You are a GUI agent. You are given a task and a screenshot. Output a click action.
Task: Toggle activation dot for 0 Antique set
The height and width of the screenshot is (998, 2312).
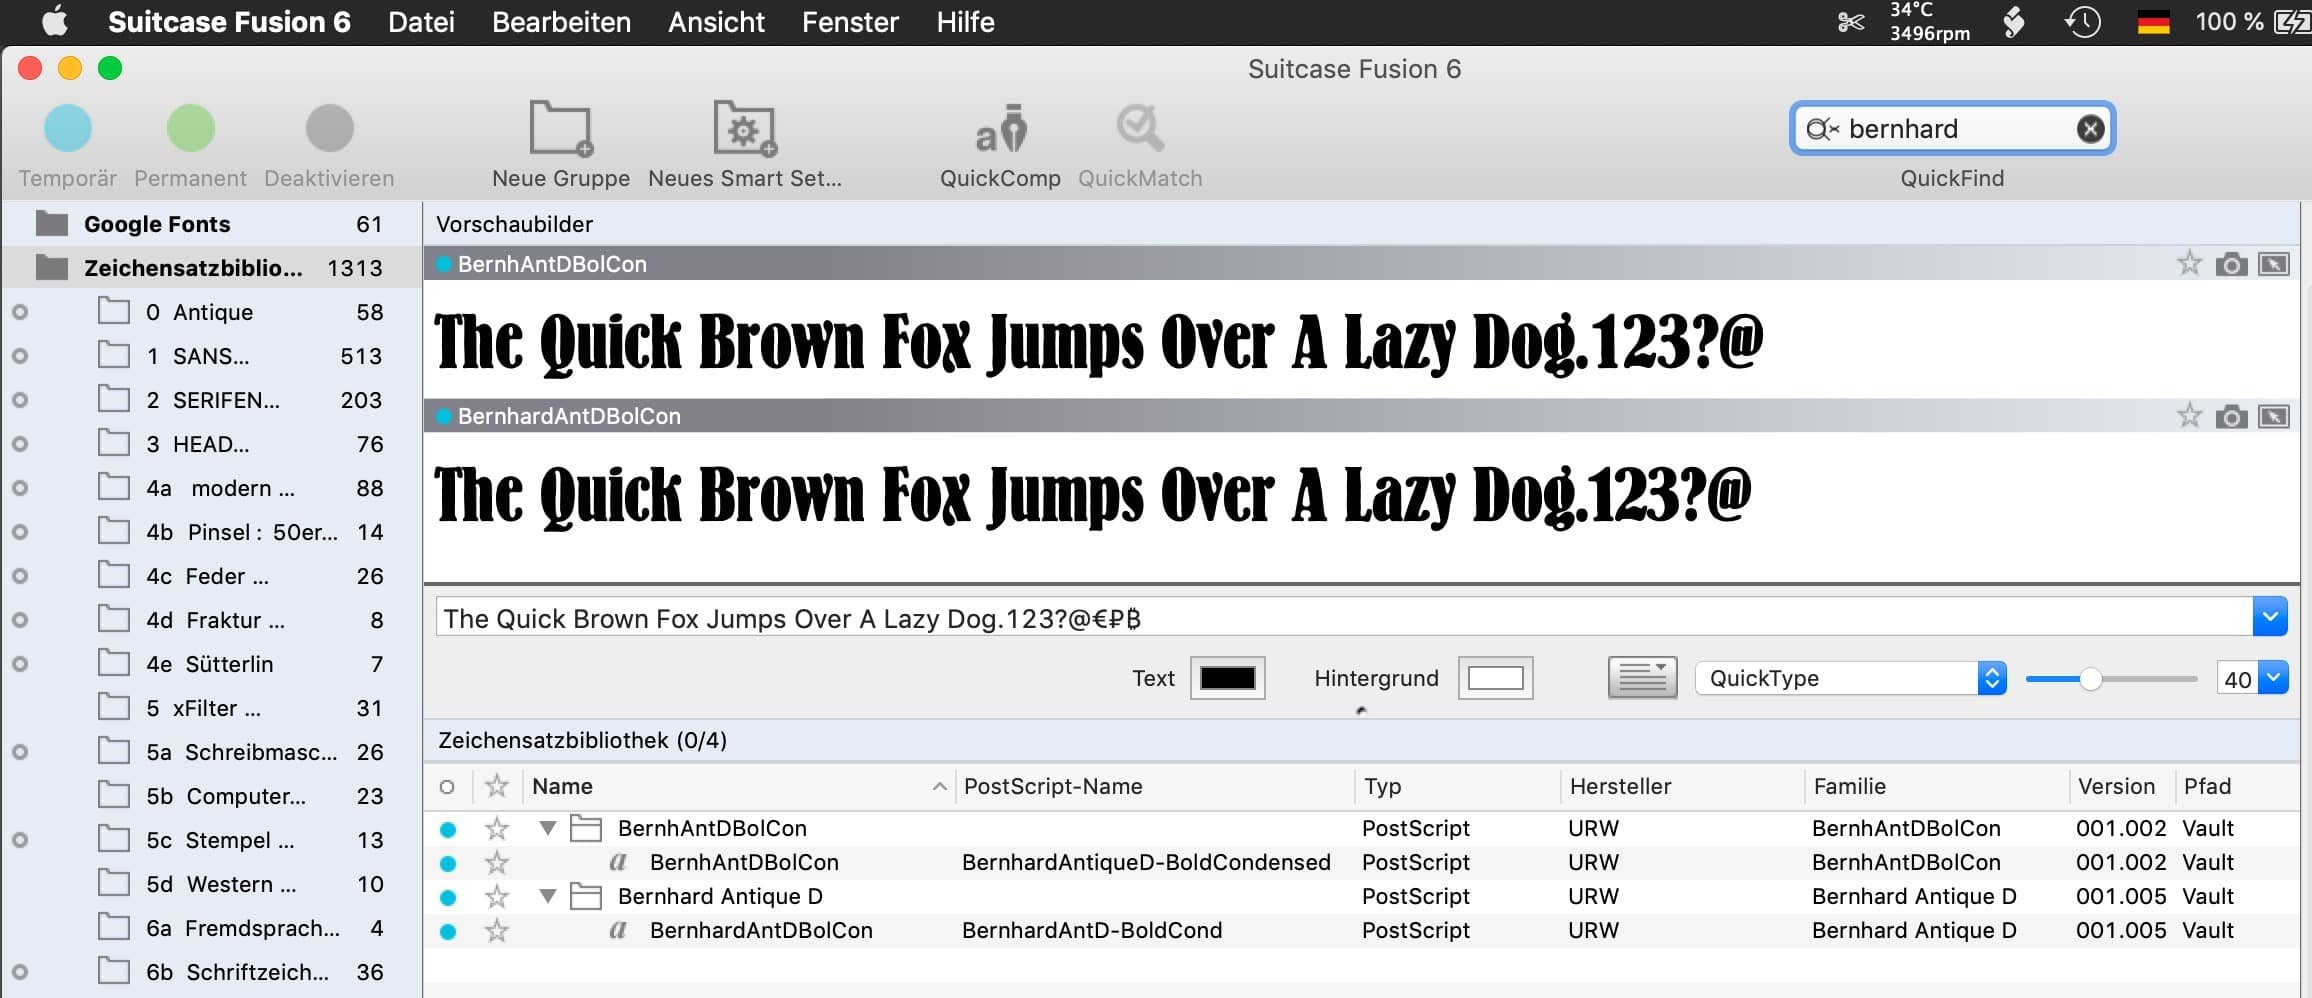[20, 312]
